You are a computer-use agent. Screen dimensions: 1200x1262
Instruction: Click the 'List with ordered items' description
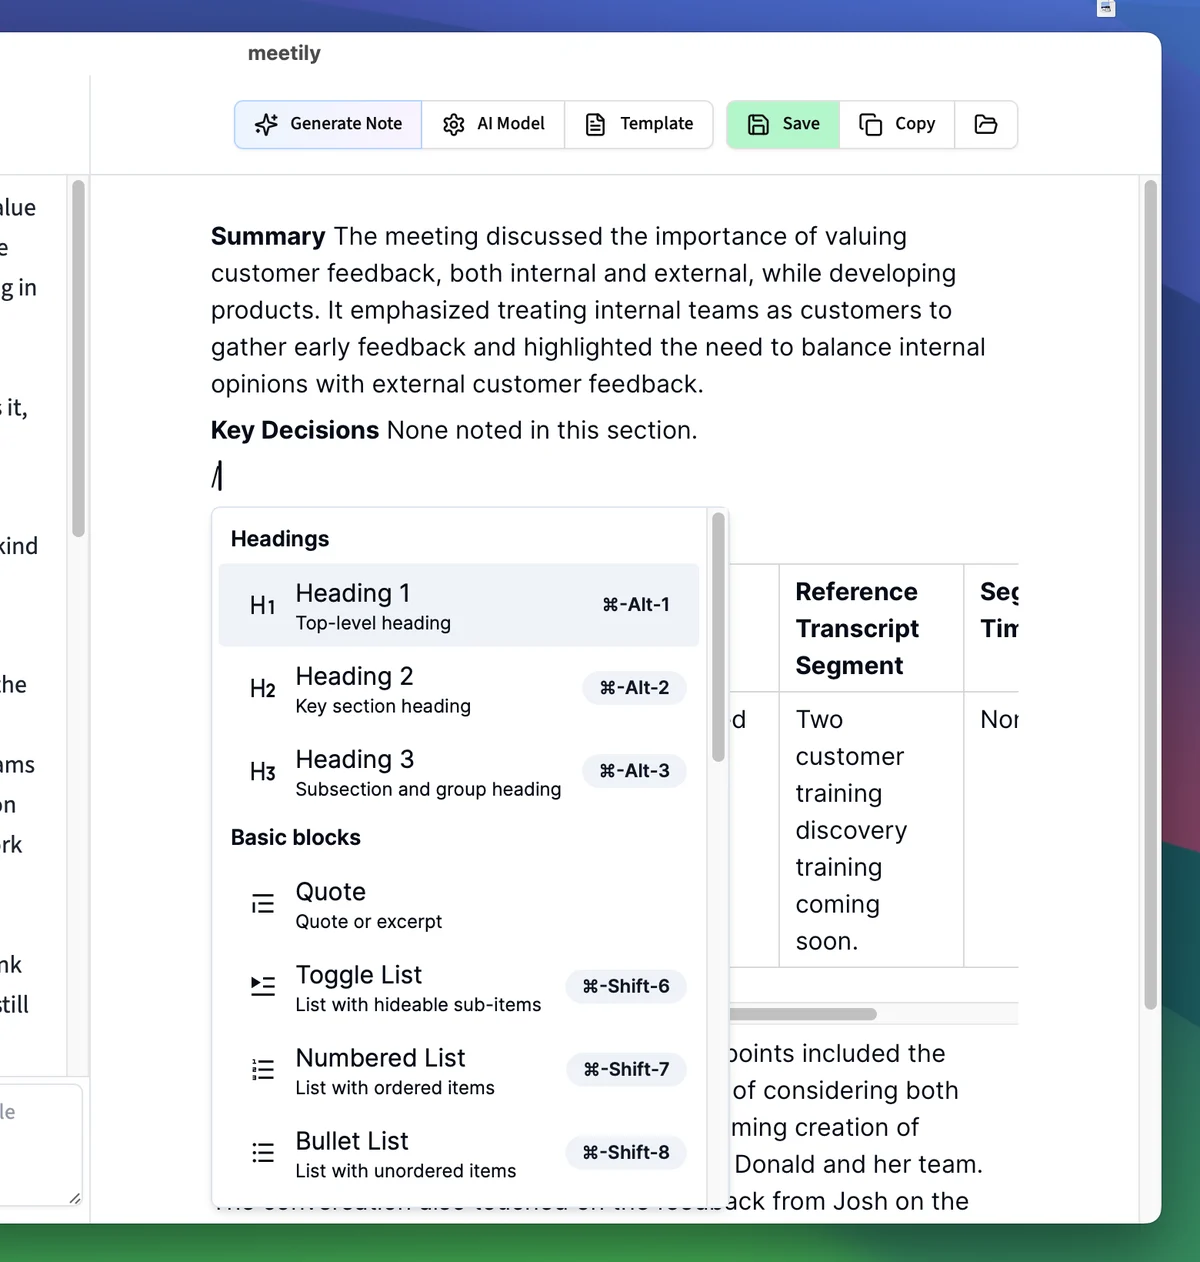[x=395, y=1088]
